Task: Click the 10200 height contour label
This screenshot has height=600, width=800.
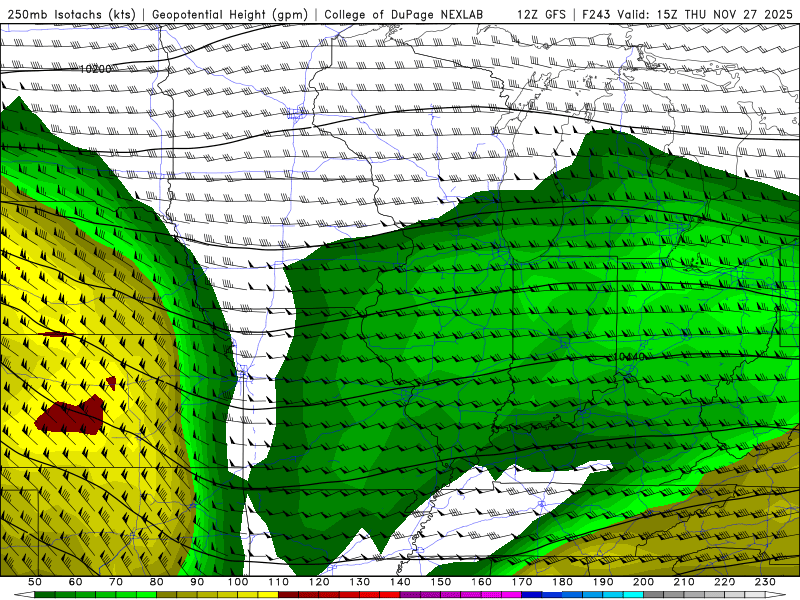Action: point(95,69)
